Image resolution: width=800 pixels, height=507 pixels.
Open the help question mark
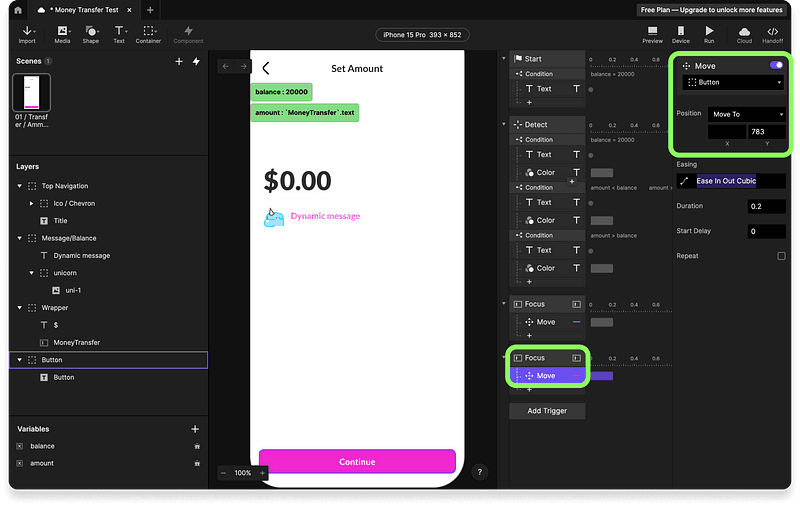480,472
